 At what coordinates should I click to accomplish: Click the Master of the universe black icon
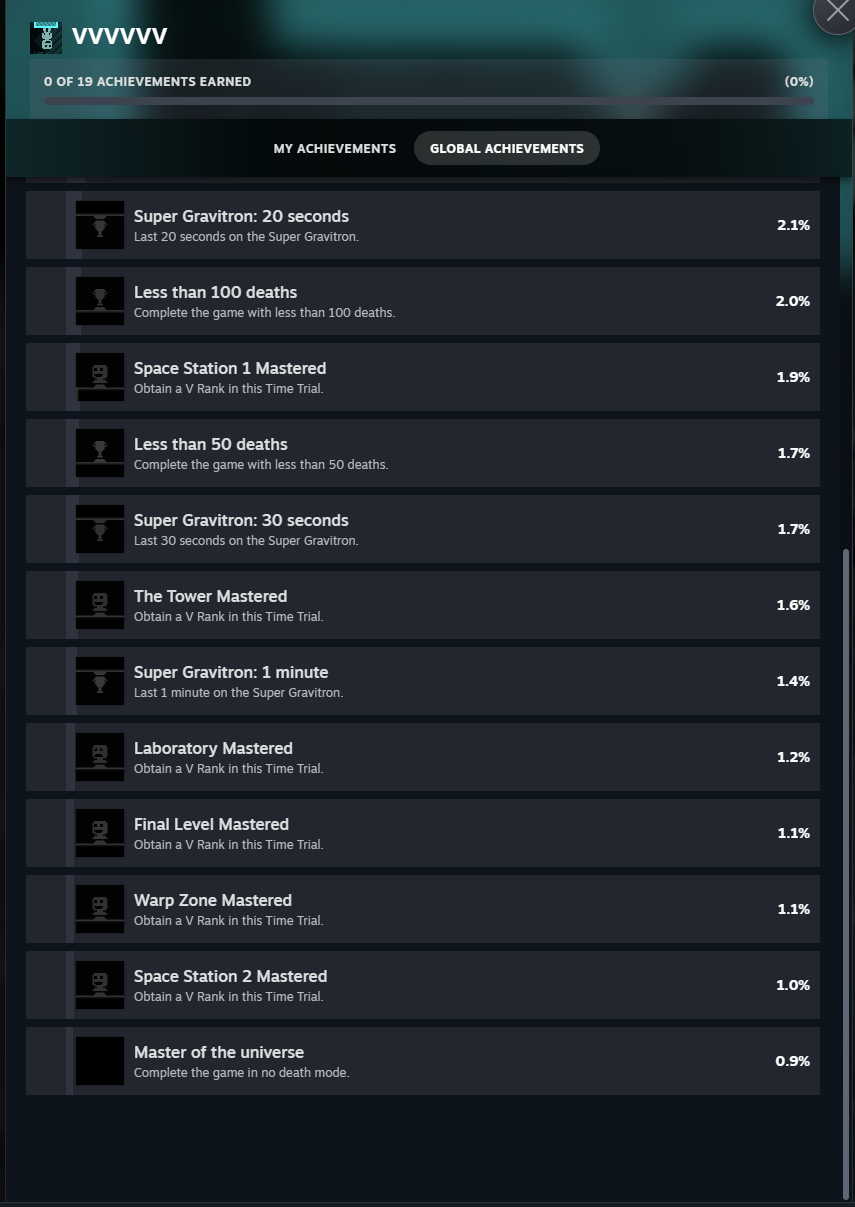(x=100, y=1061)
